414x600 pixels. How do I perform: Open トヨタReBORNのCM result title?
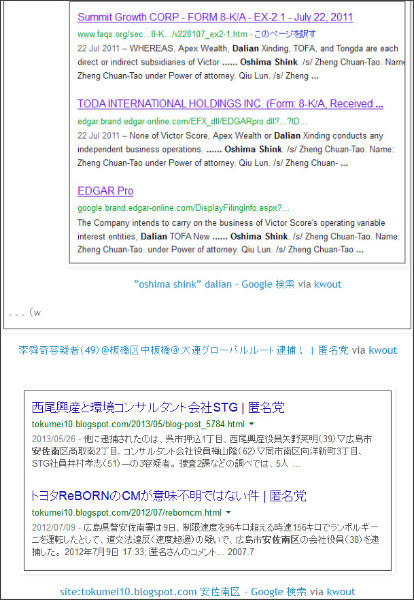click(x=169, y=496)
